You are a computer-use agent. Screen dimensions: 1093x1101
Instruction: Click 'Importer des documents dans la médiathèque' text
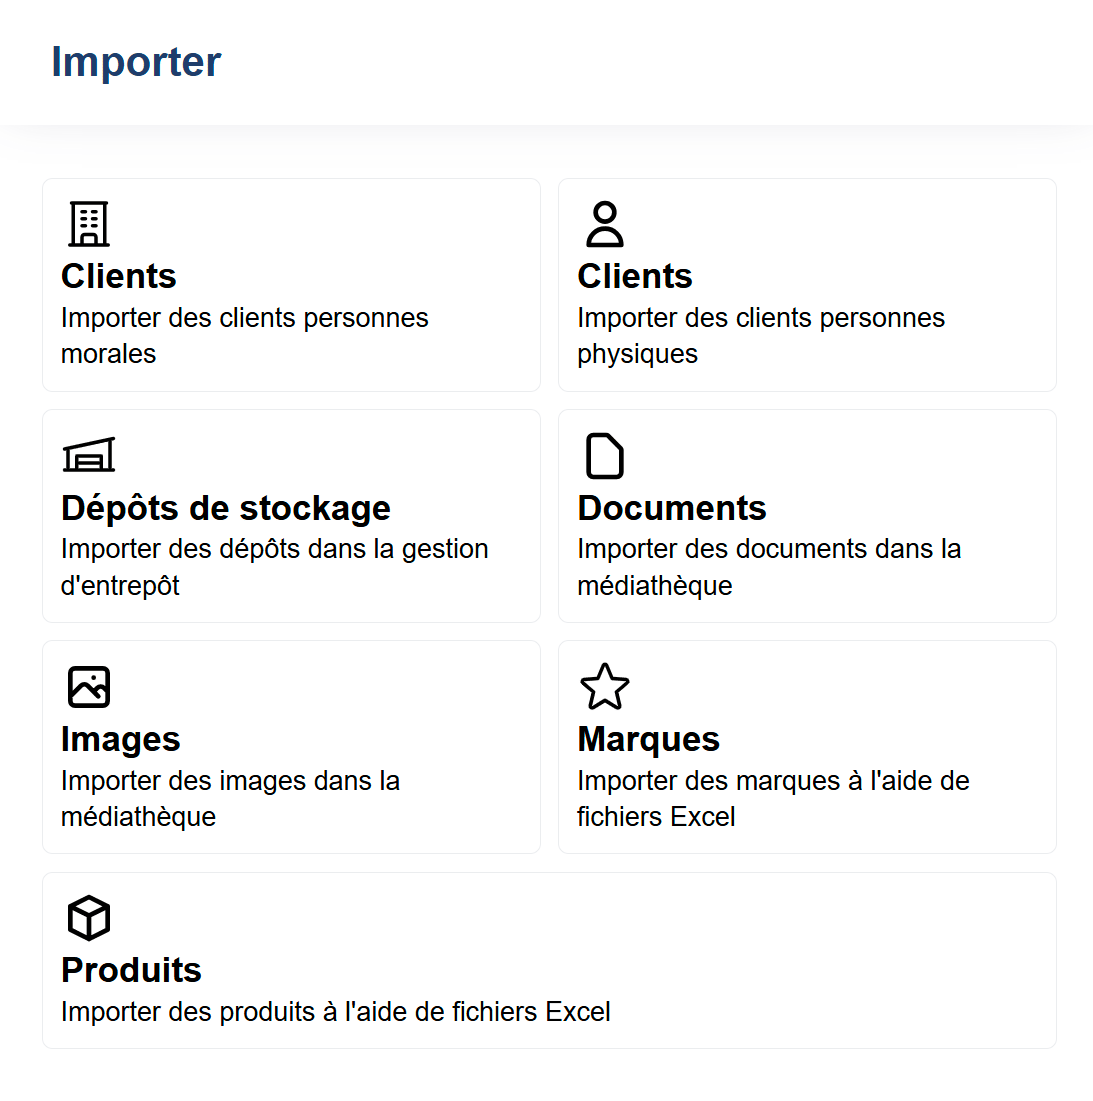click(x=769, y=567)
